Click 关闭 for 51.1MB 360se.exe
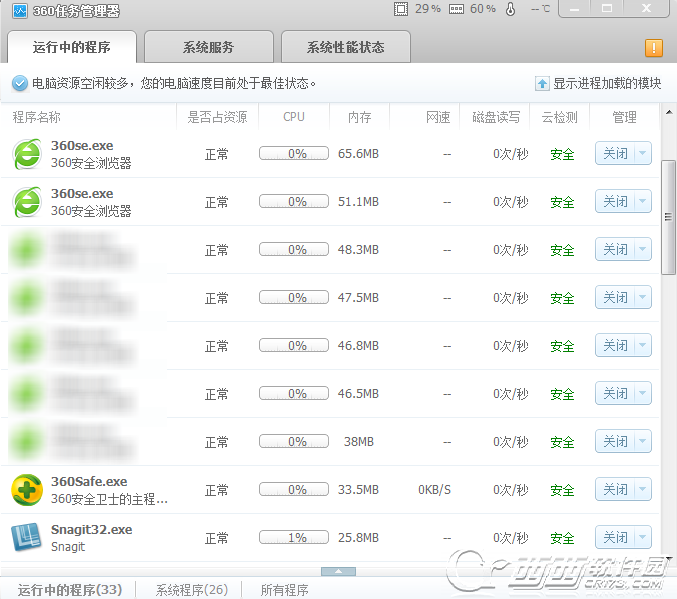 click(615, 201)
